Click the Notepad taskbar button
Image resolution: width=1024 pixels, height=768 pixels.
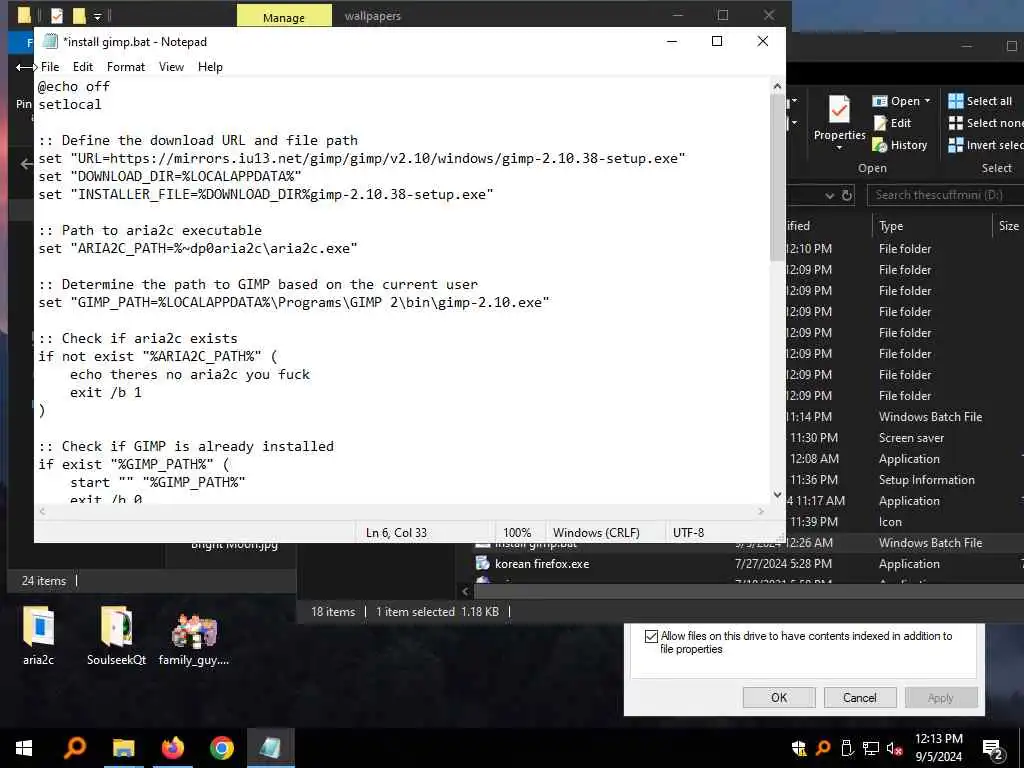pyautogui.click(x=270, y=748)
